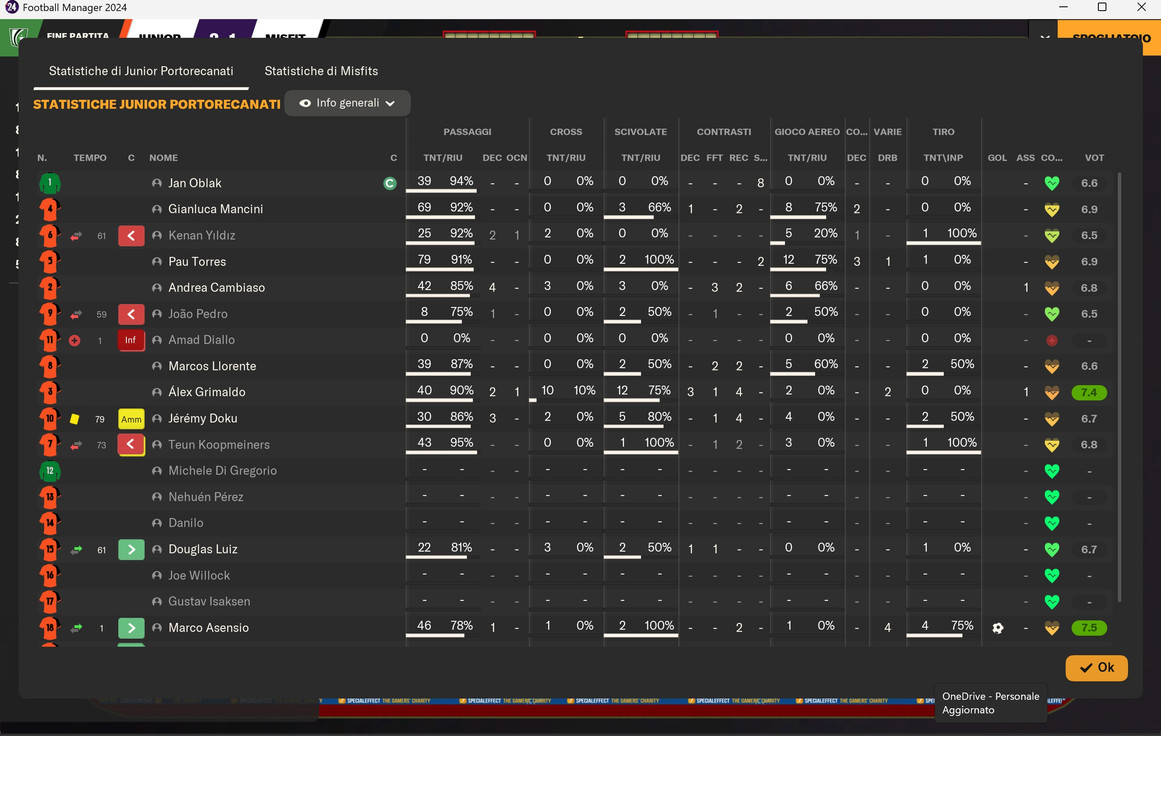This screenshot has height=800, width=1161.
Task: Click Jan Oblak's 6.6 rating
Action: point(1088,183)
